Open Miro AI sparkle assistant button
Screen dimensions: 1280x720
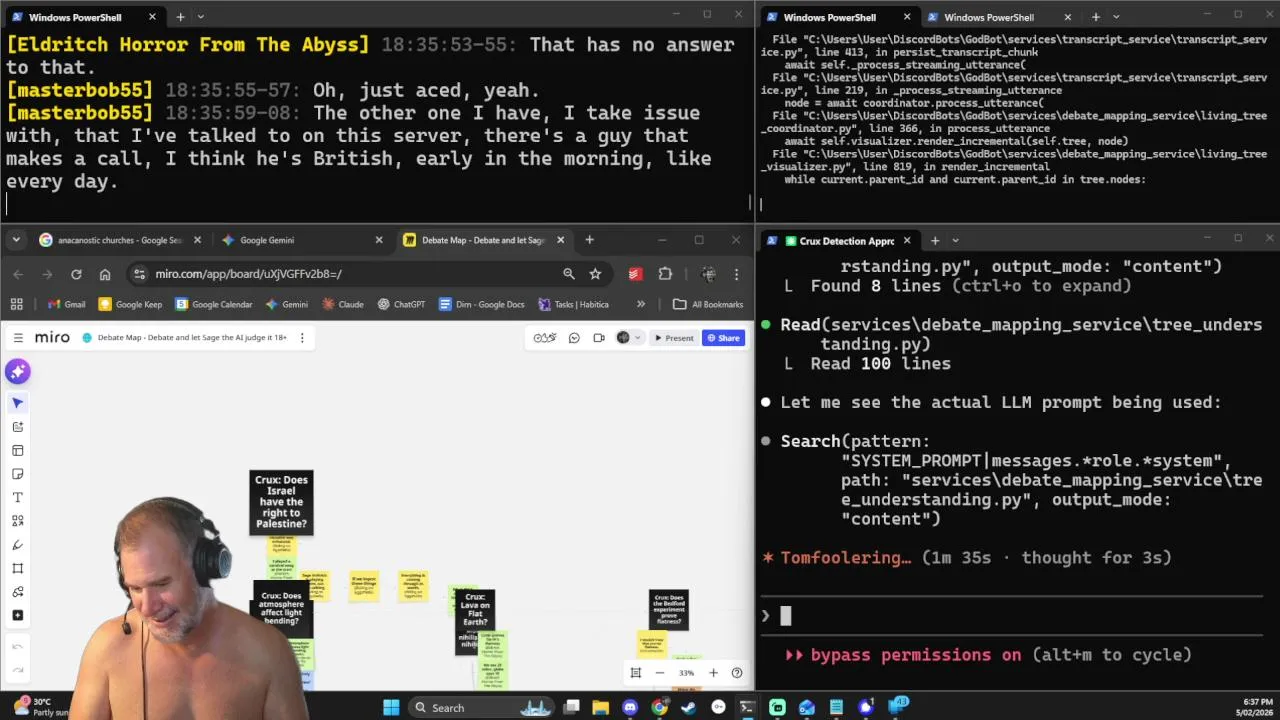coord(17,372)
